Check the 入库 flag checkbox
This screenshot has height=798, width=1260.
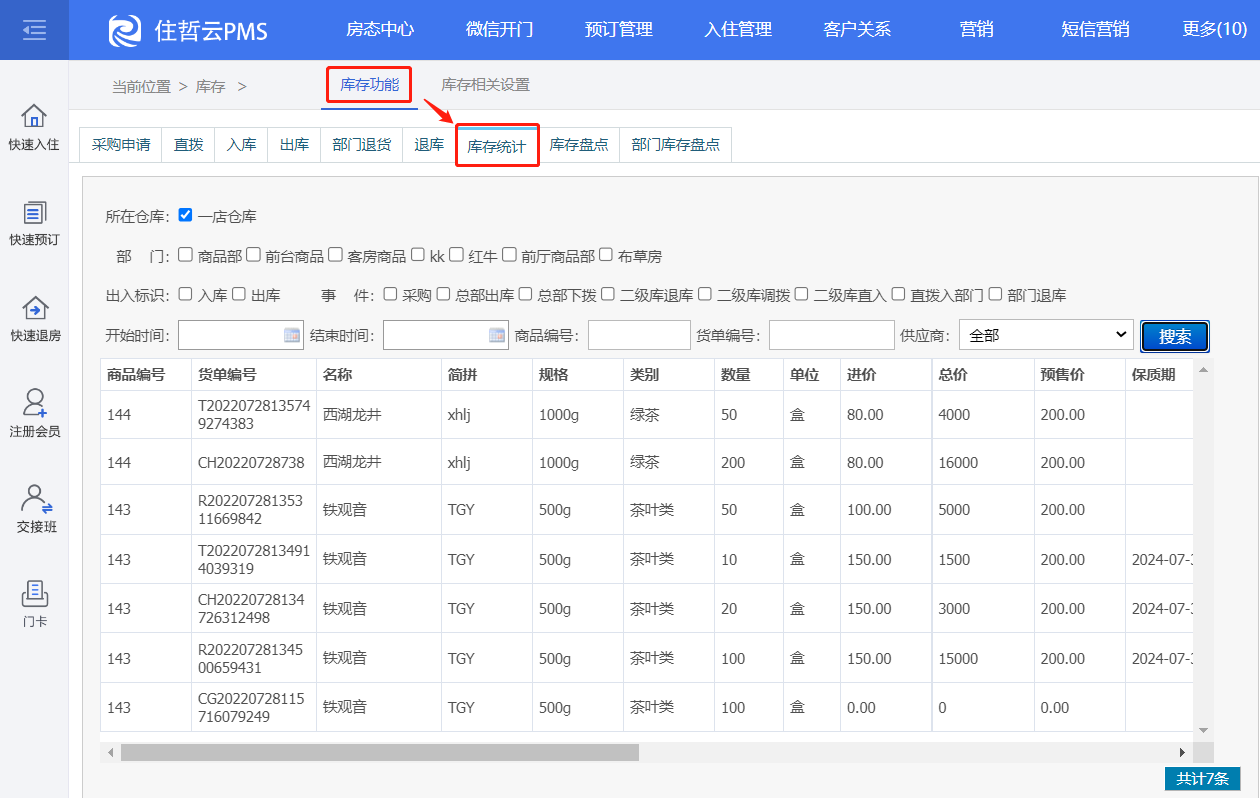click(x=185, y=294)
